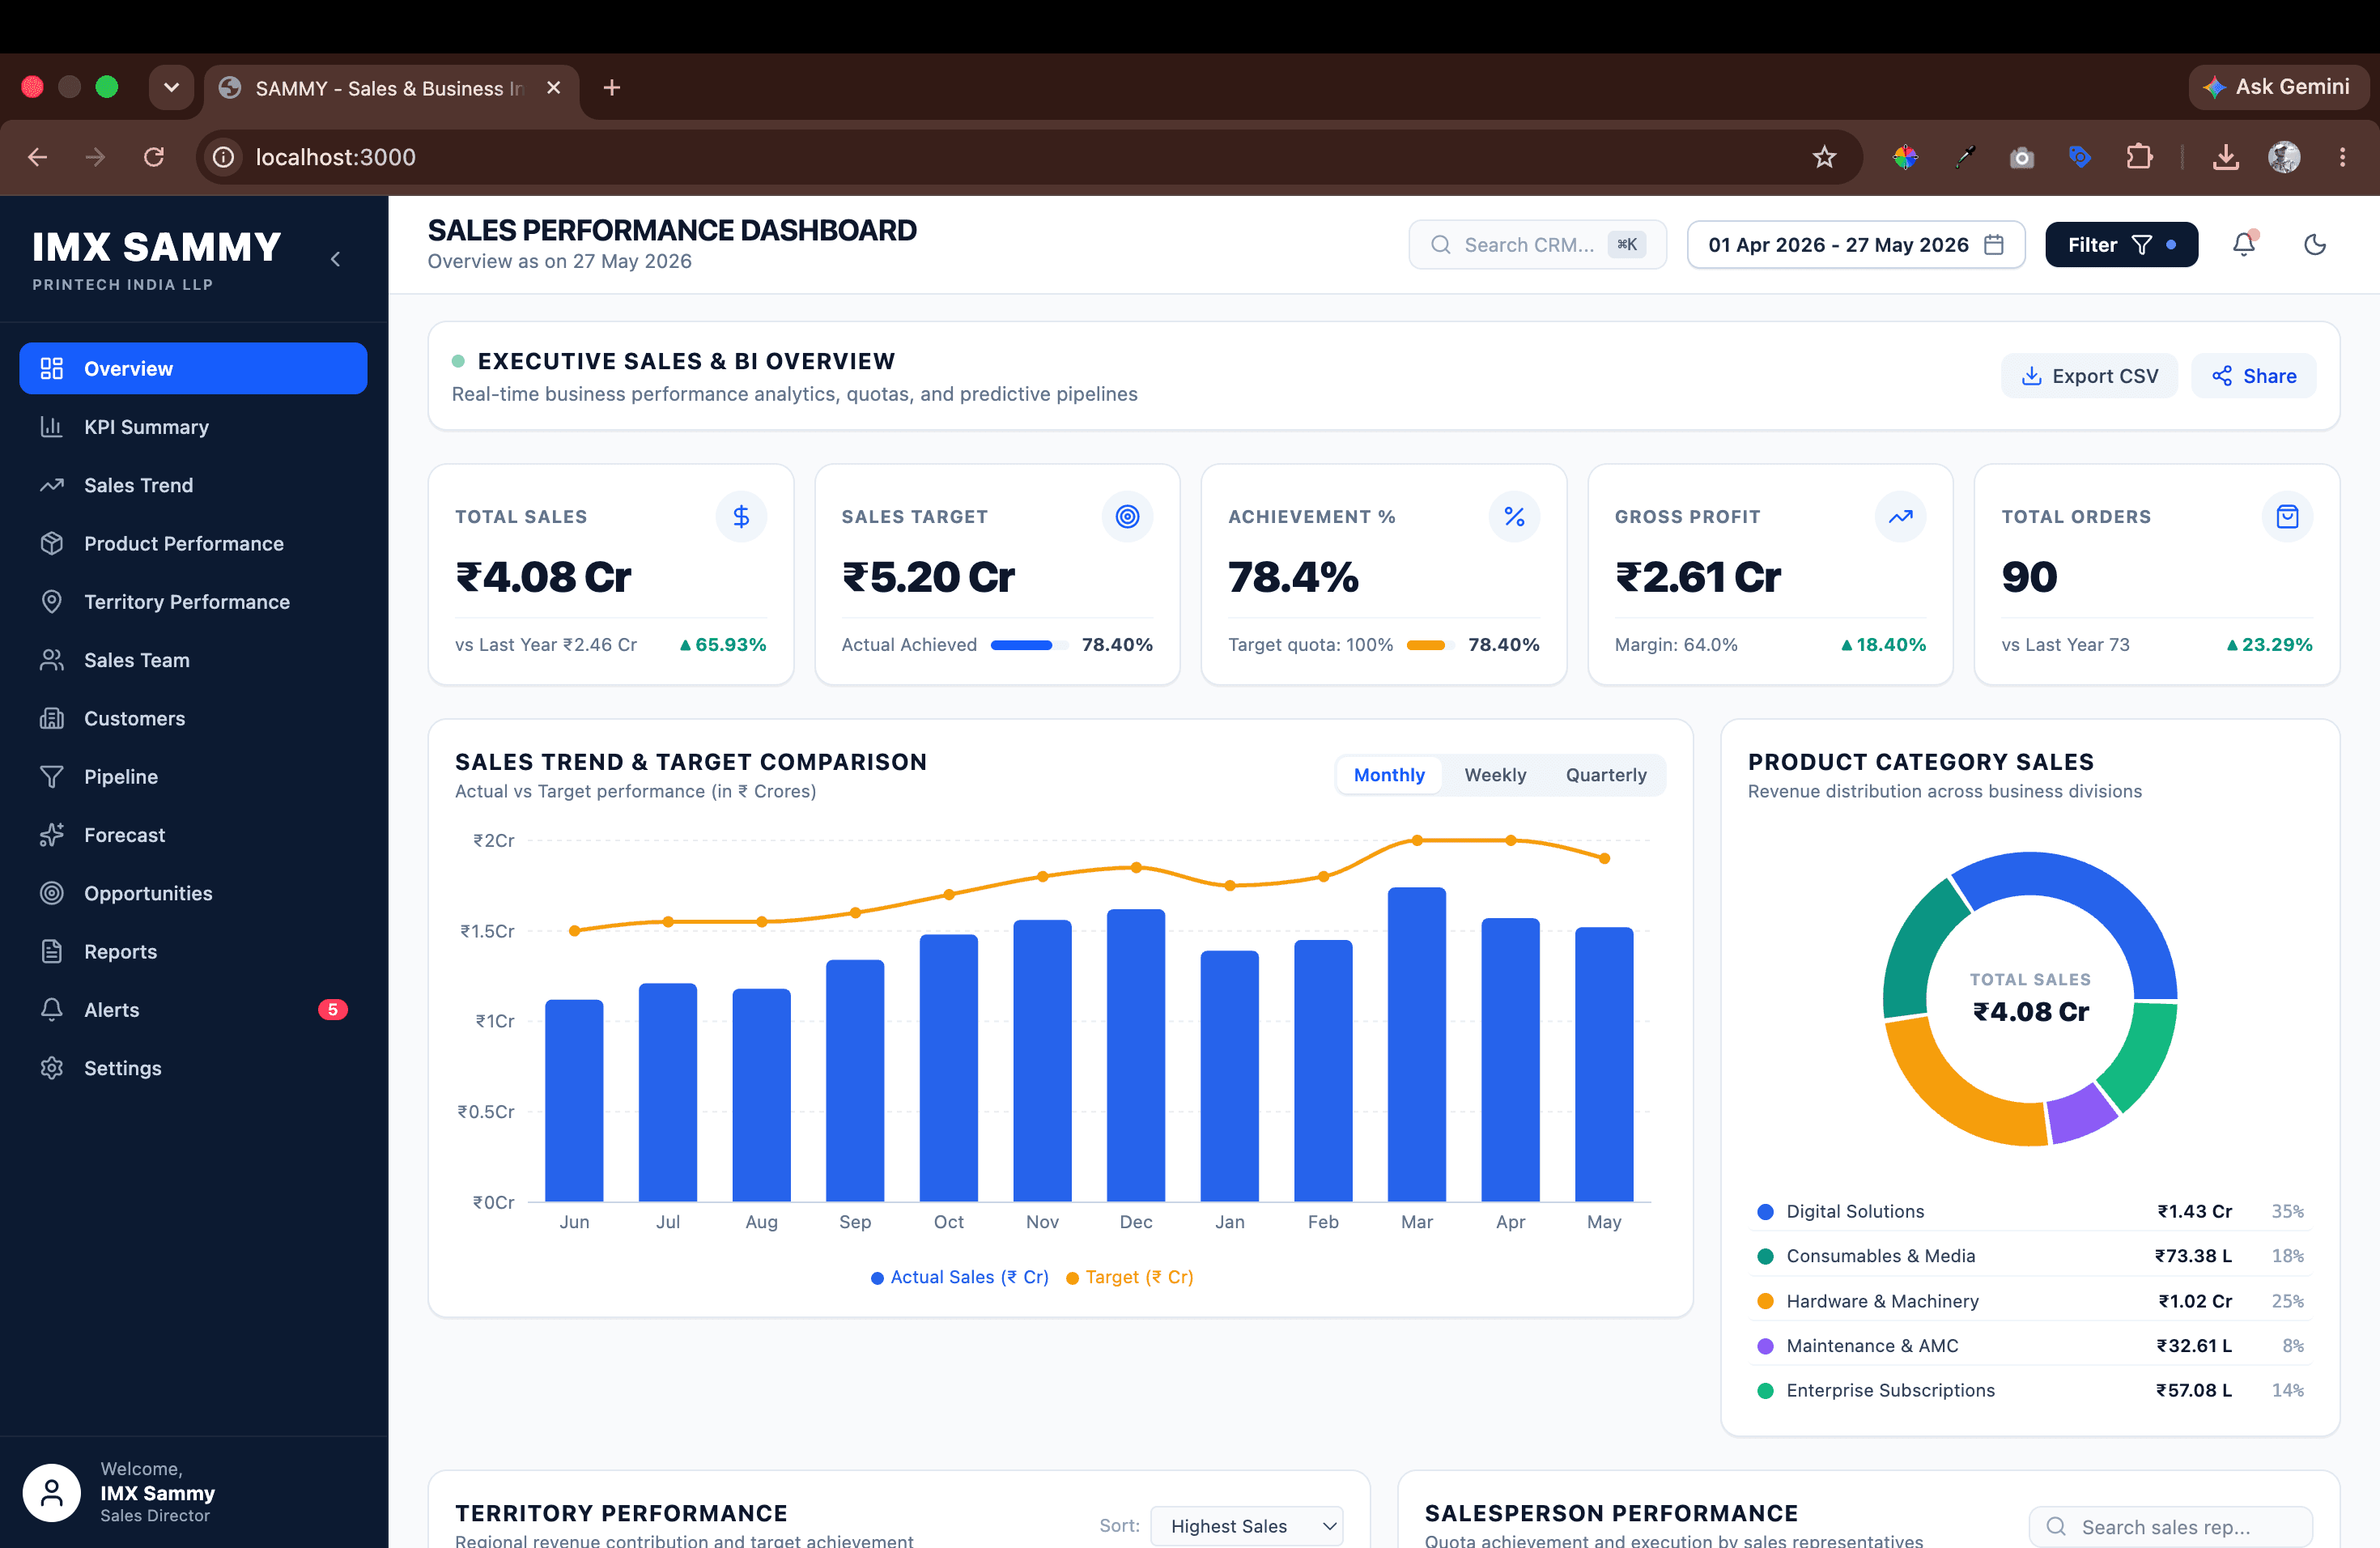Image resolution: width=2380 pixels, height=1548 pixels.
Task: Click the Total Orders bag icon
Action: tap(2287, 516)
